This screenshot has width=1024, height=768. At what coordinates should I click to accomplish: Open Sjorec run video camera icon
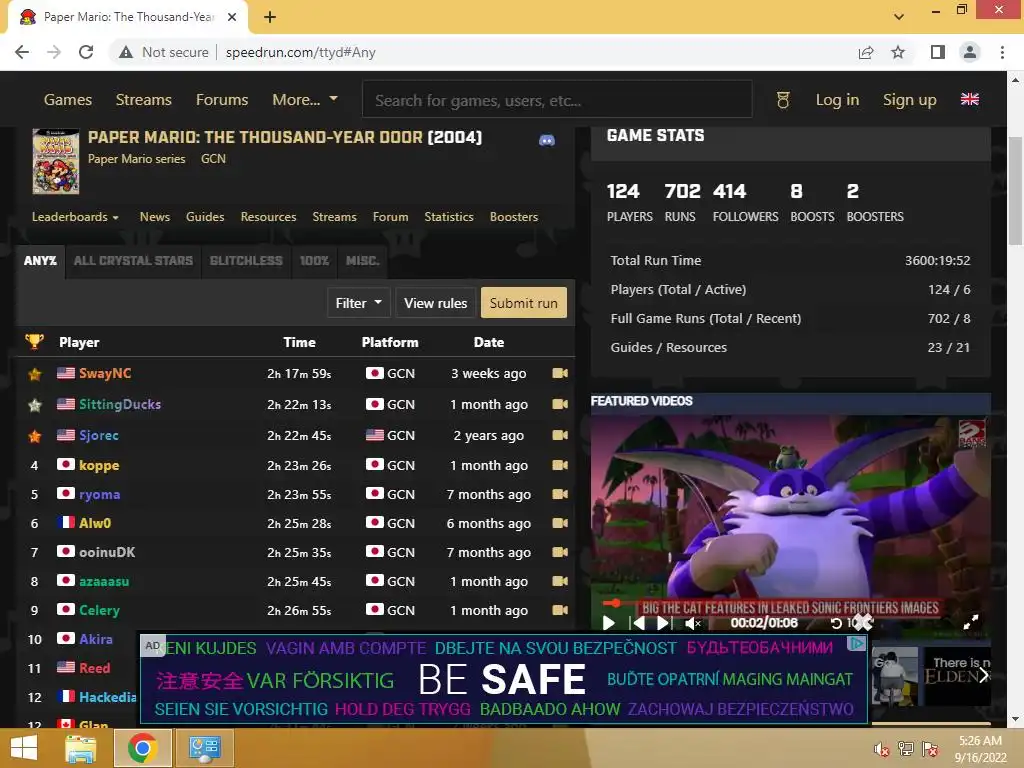pos(560,435)
